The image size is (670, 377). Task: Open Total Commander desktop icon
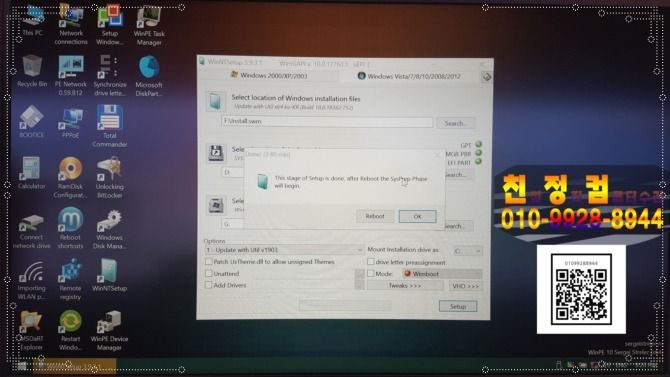109,127
